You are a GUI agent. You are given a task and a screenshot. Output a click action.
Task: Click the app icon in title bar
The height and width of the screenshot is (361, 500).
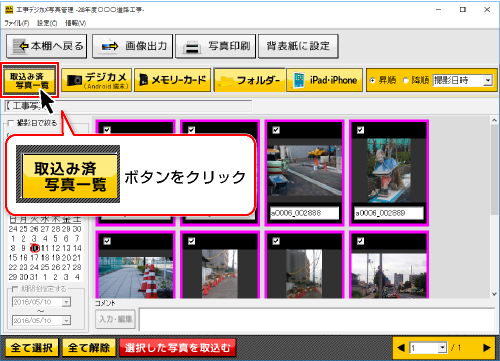(x=9, y=10)
